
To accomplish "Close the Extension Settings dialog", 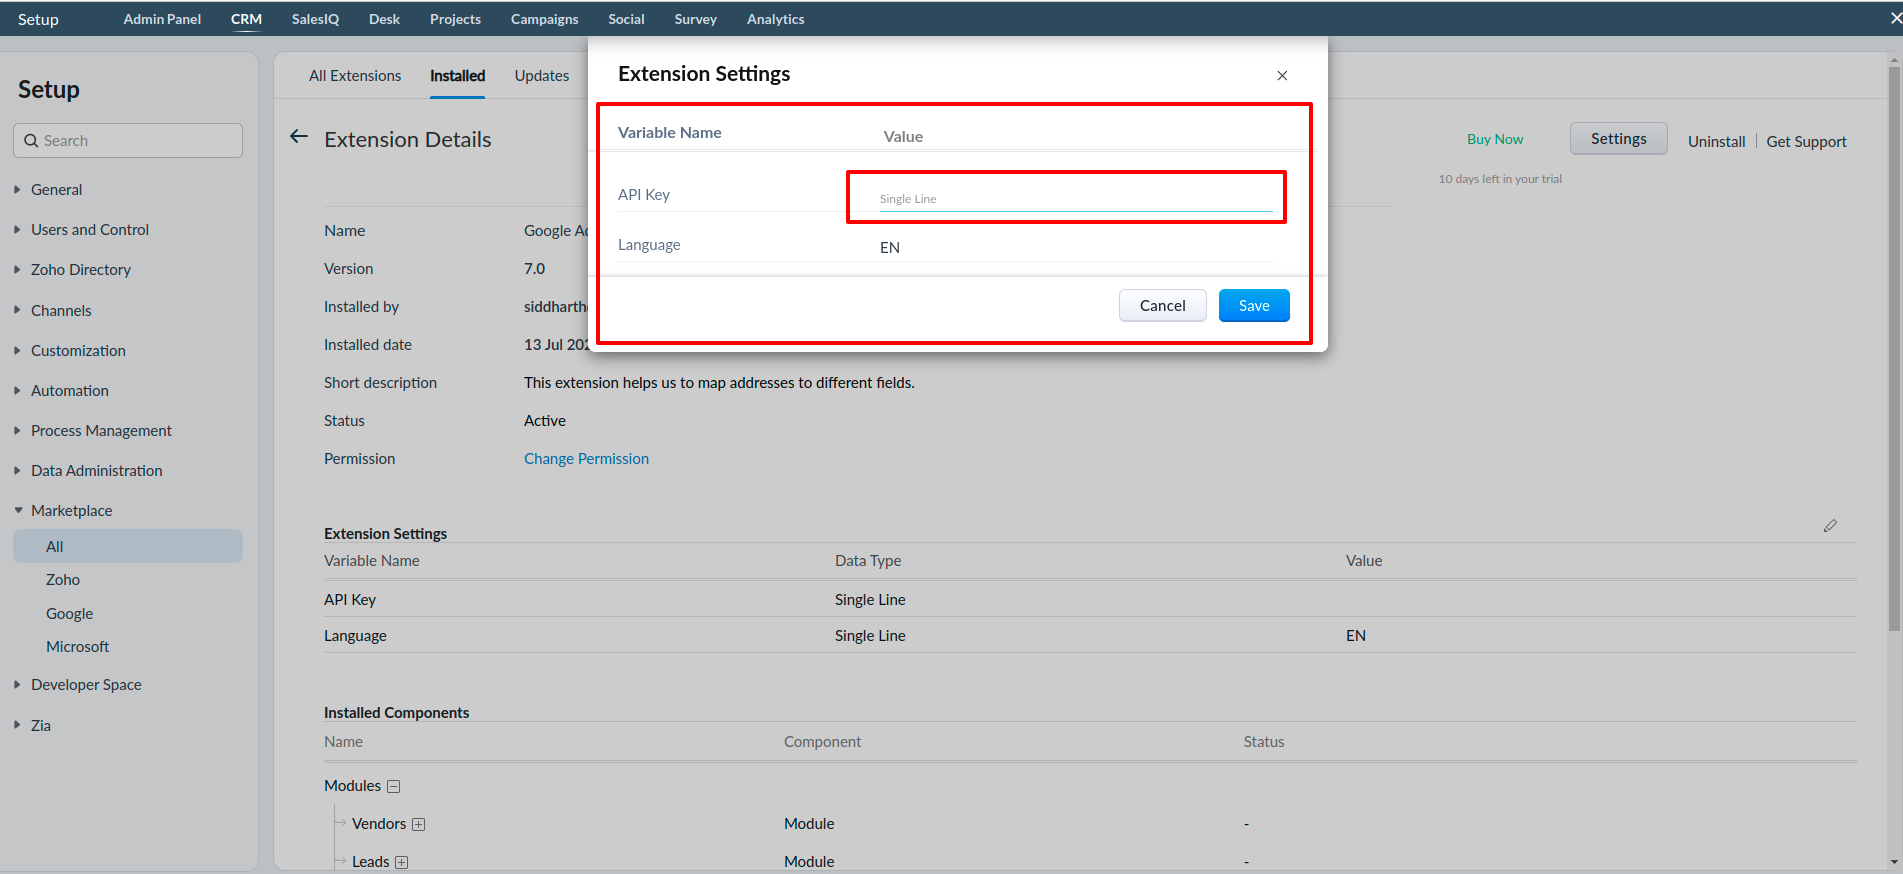I will pos(1282,76).
